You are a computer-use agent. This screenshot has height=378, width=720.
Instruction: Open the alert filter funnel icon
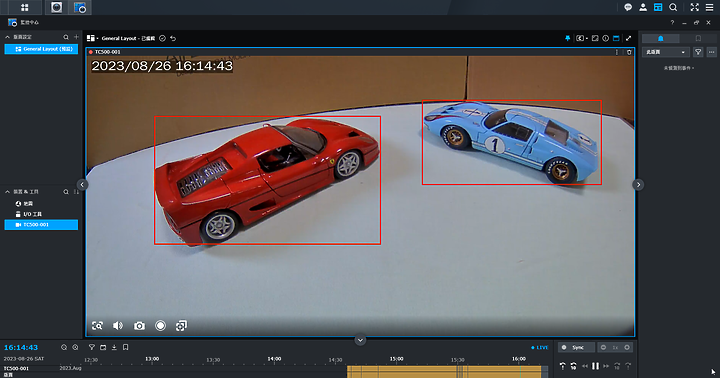click(x=698, y=52)
